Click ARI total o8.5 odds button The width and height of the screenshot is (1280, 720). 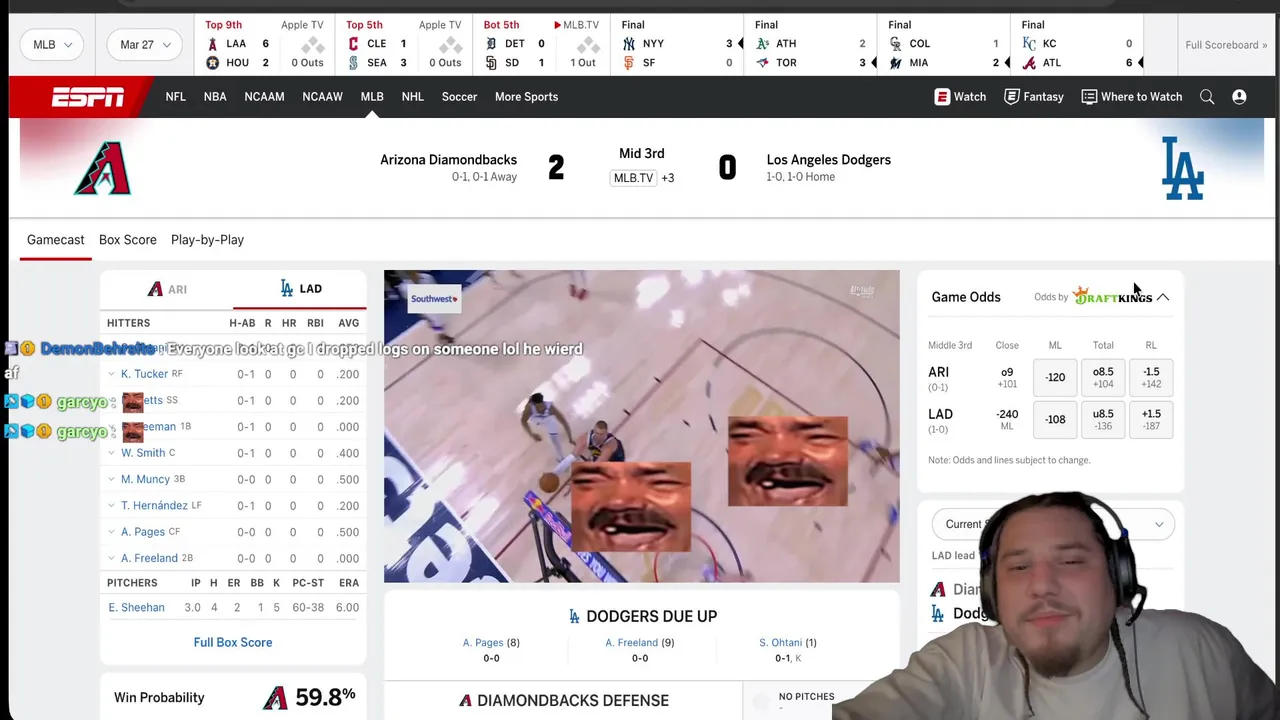click(x=1103, y=378)
